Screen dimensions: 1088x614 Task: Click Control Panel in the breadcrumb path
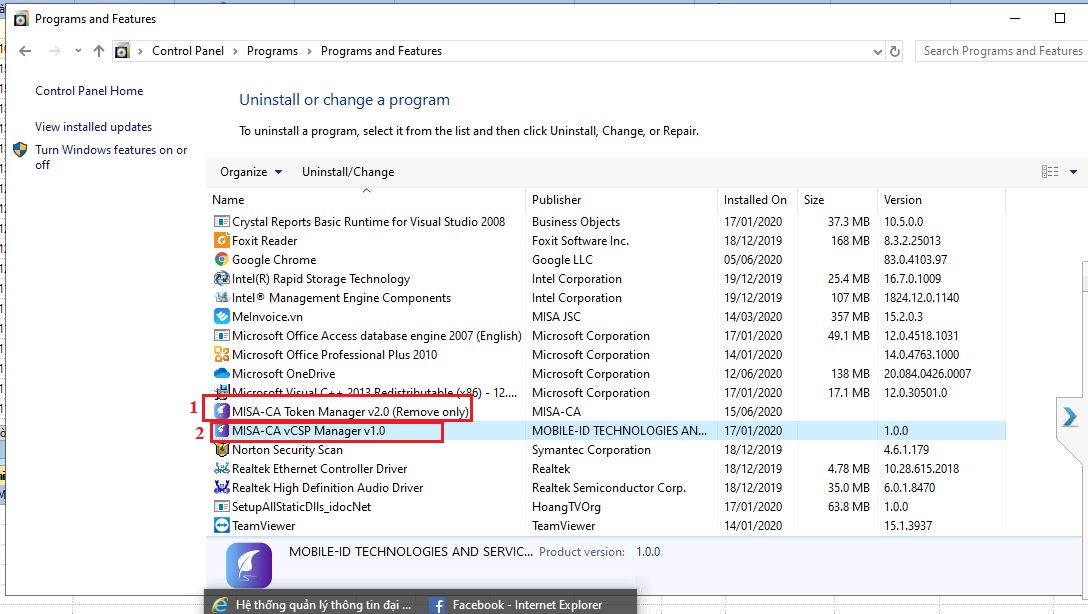point(188,51)
